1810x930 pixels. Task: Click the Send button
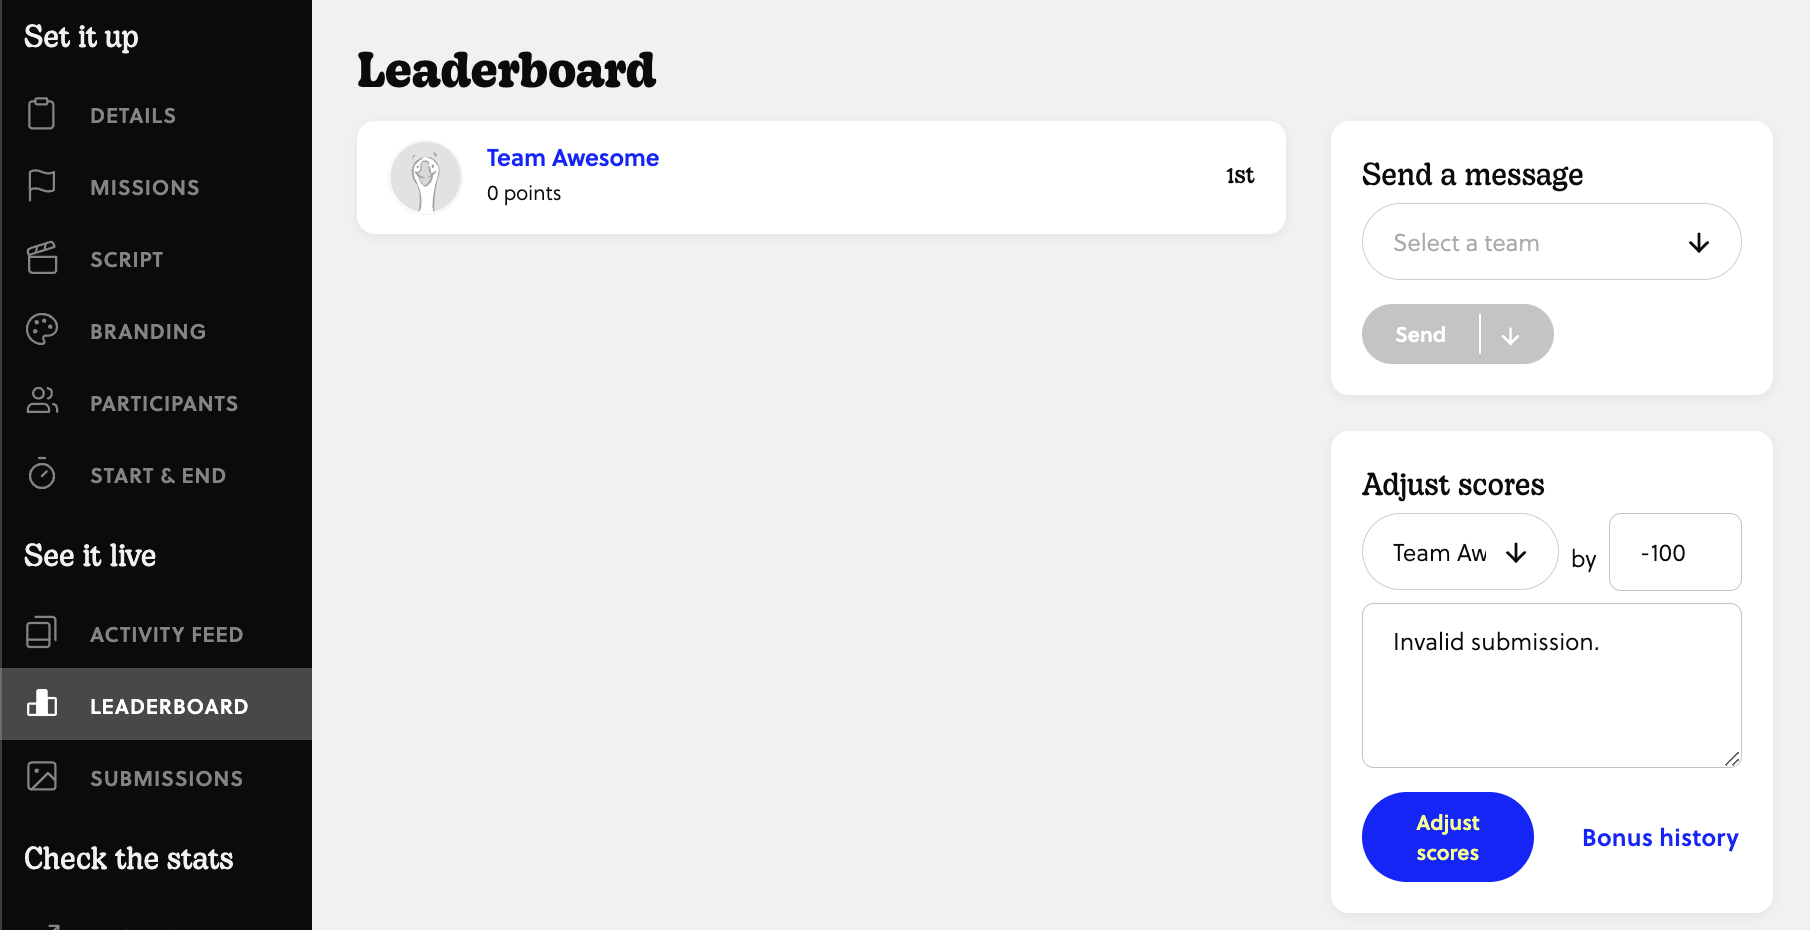tap(1419, 334)
